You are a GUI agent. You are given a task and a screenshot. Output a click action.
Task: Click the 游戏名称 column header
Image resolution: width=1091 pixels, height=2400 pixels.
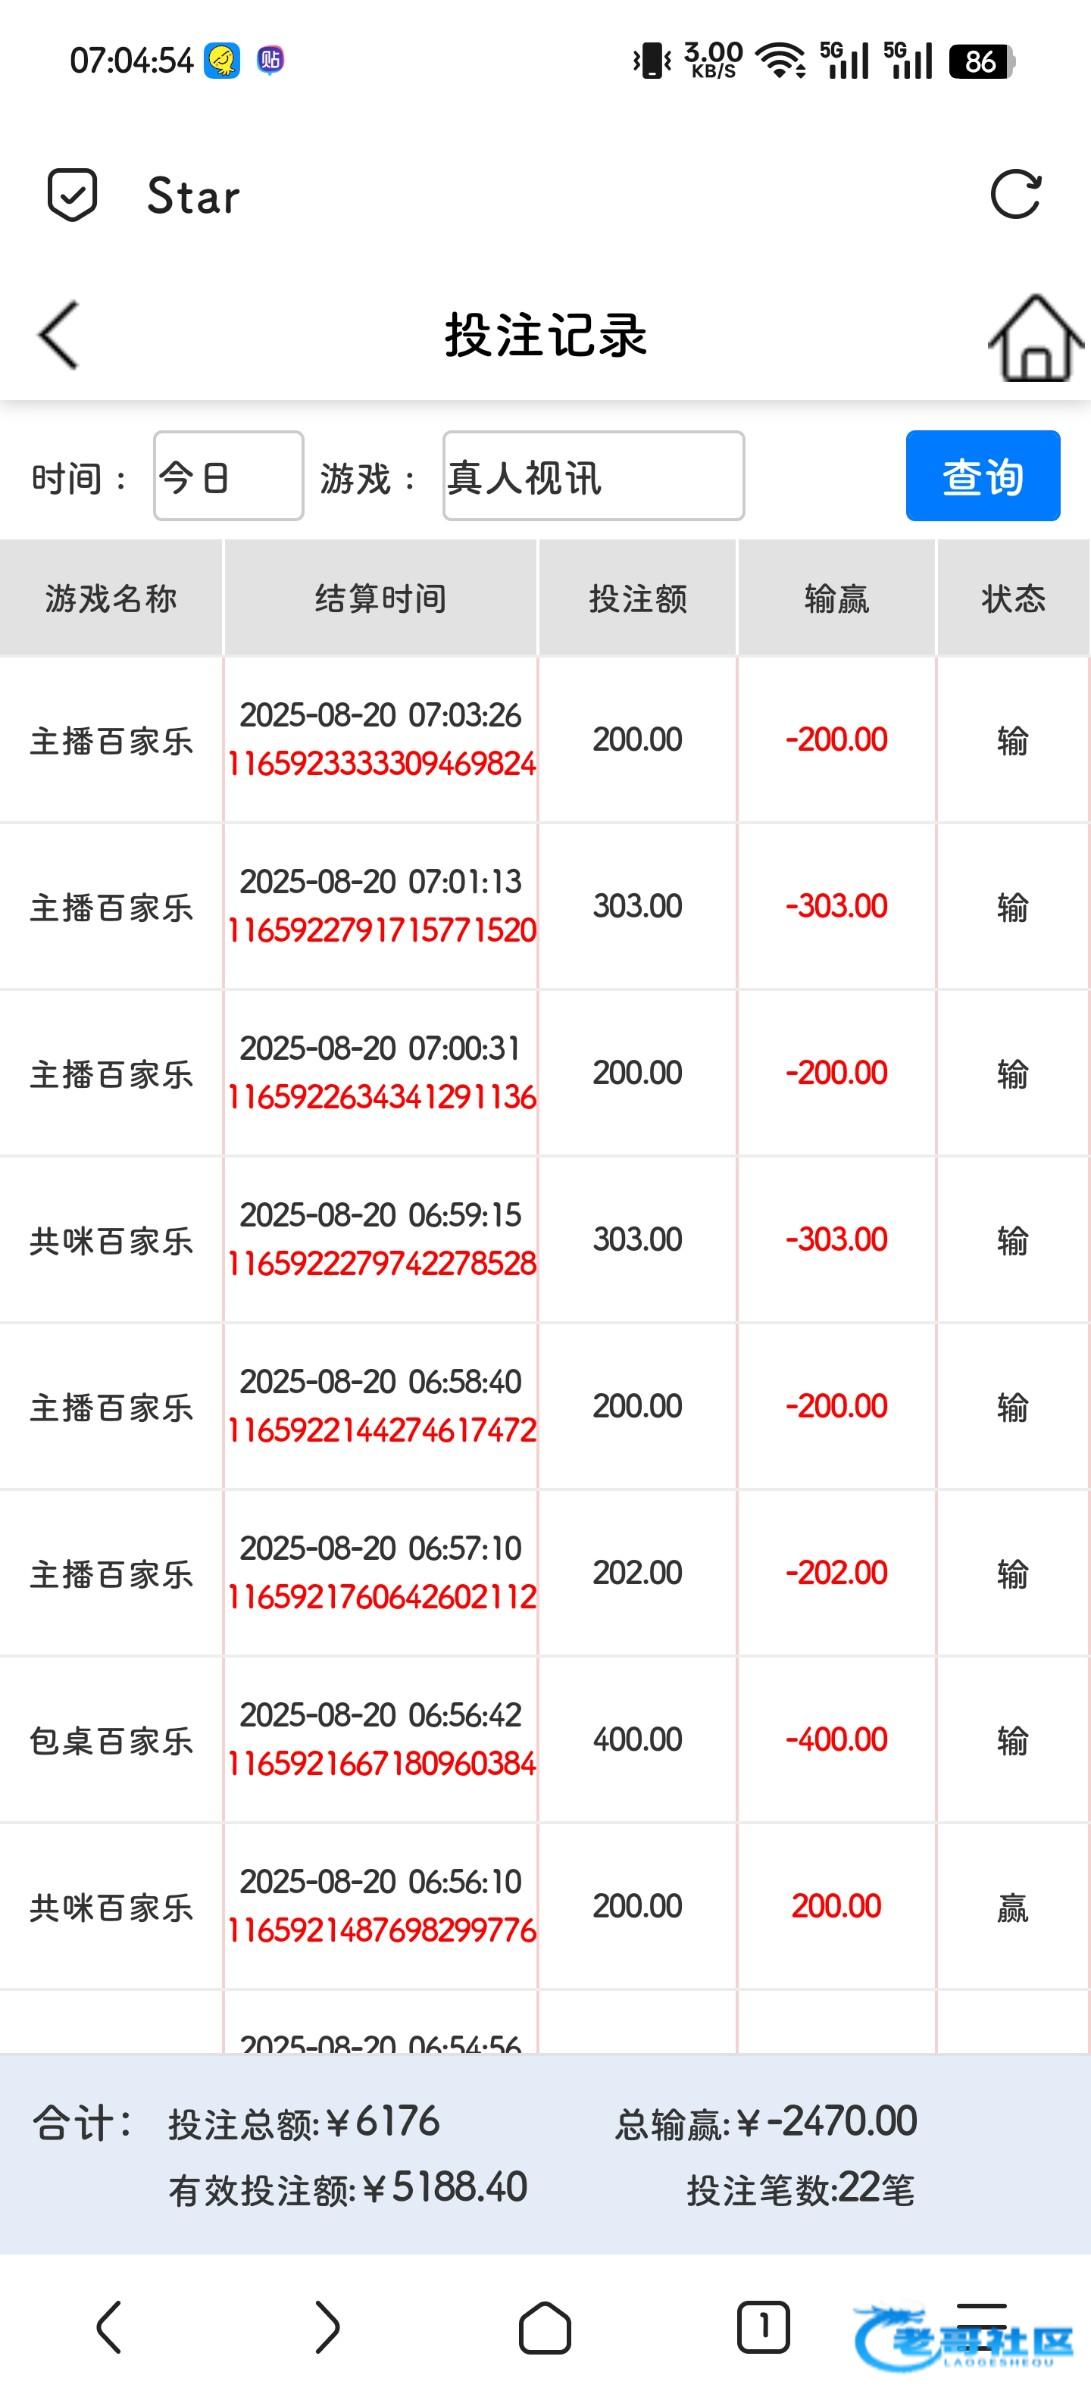point(111,598)
